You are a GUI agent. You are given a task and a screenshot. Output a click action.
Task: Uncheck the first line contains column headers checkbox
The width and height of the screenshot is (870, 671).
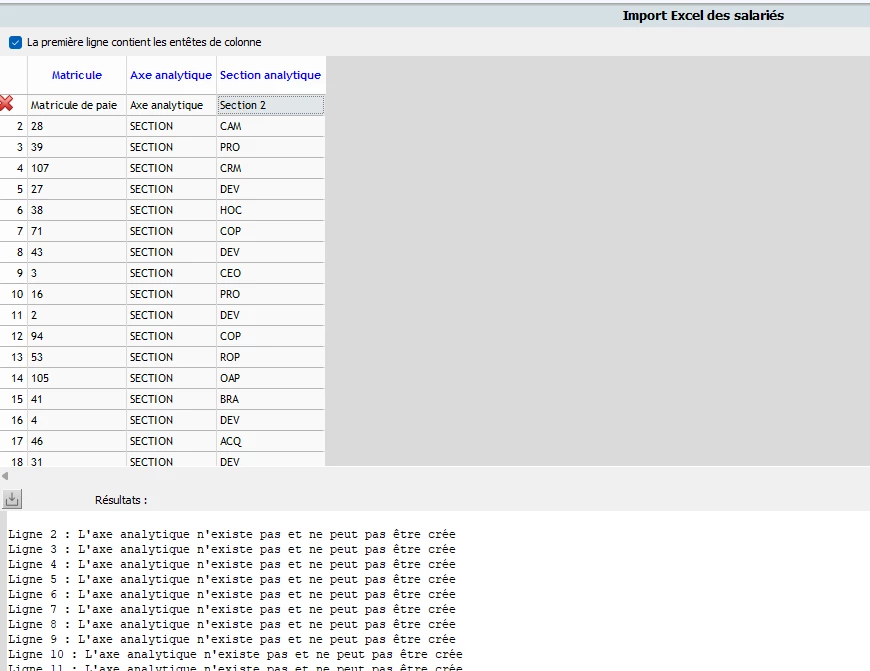coord(16,42)
